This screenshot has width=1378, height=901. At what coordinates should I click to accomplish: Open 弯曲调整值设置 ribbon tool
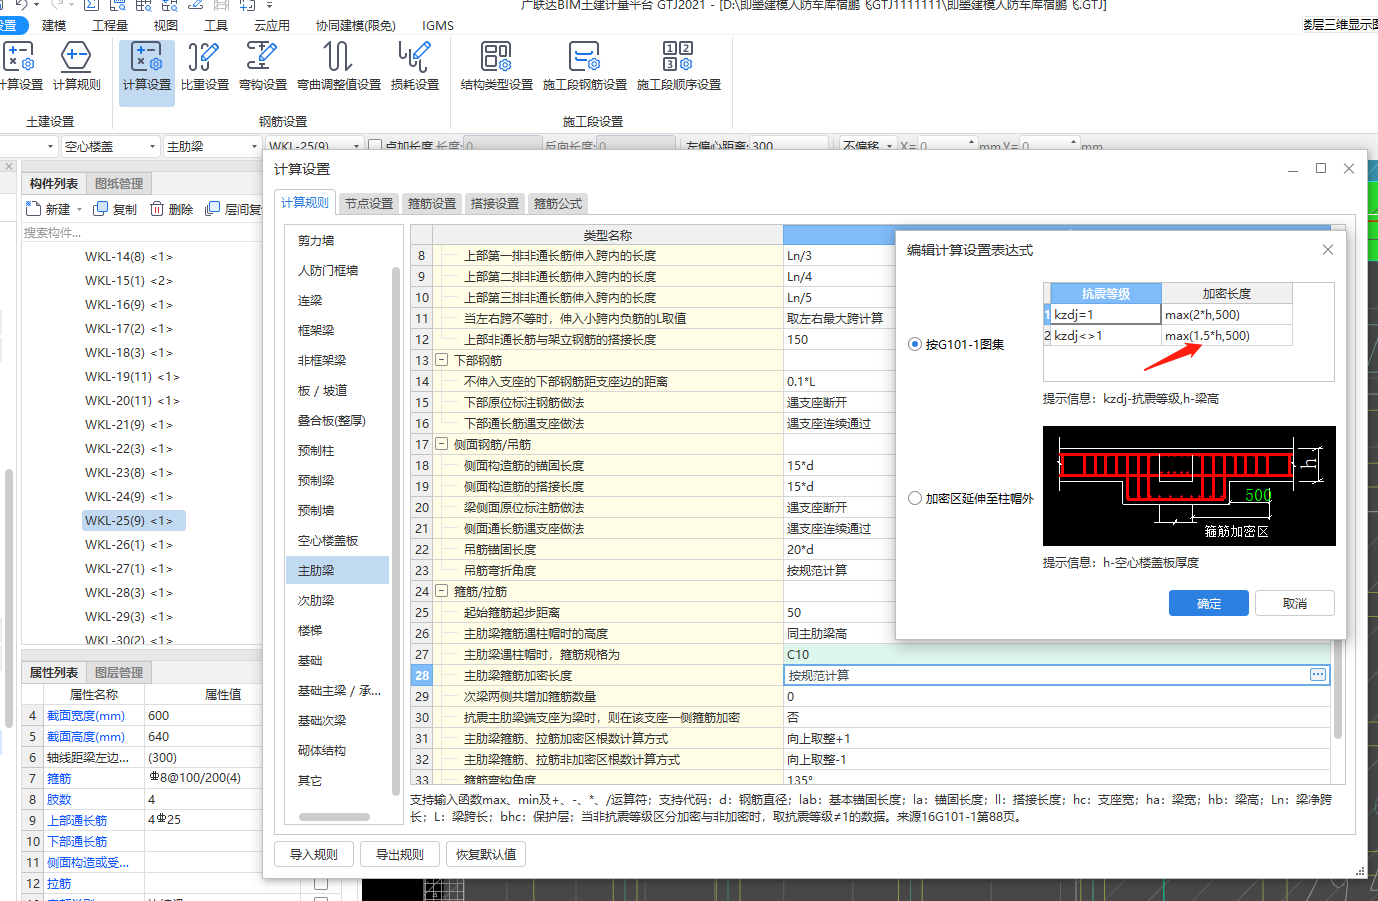(339, 66)
